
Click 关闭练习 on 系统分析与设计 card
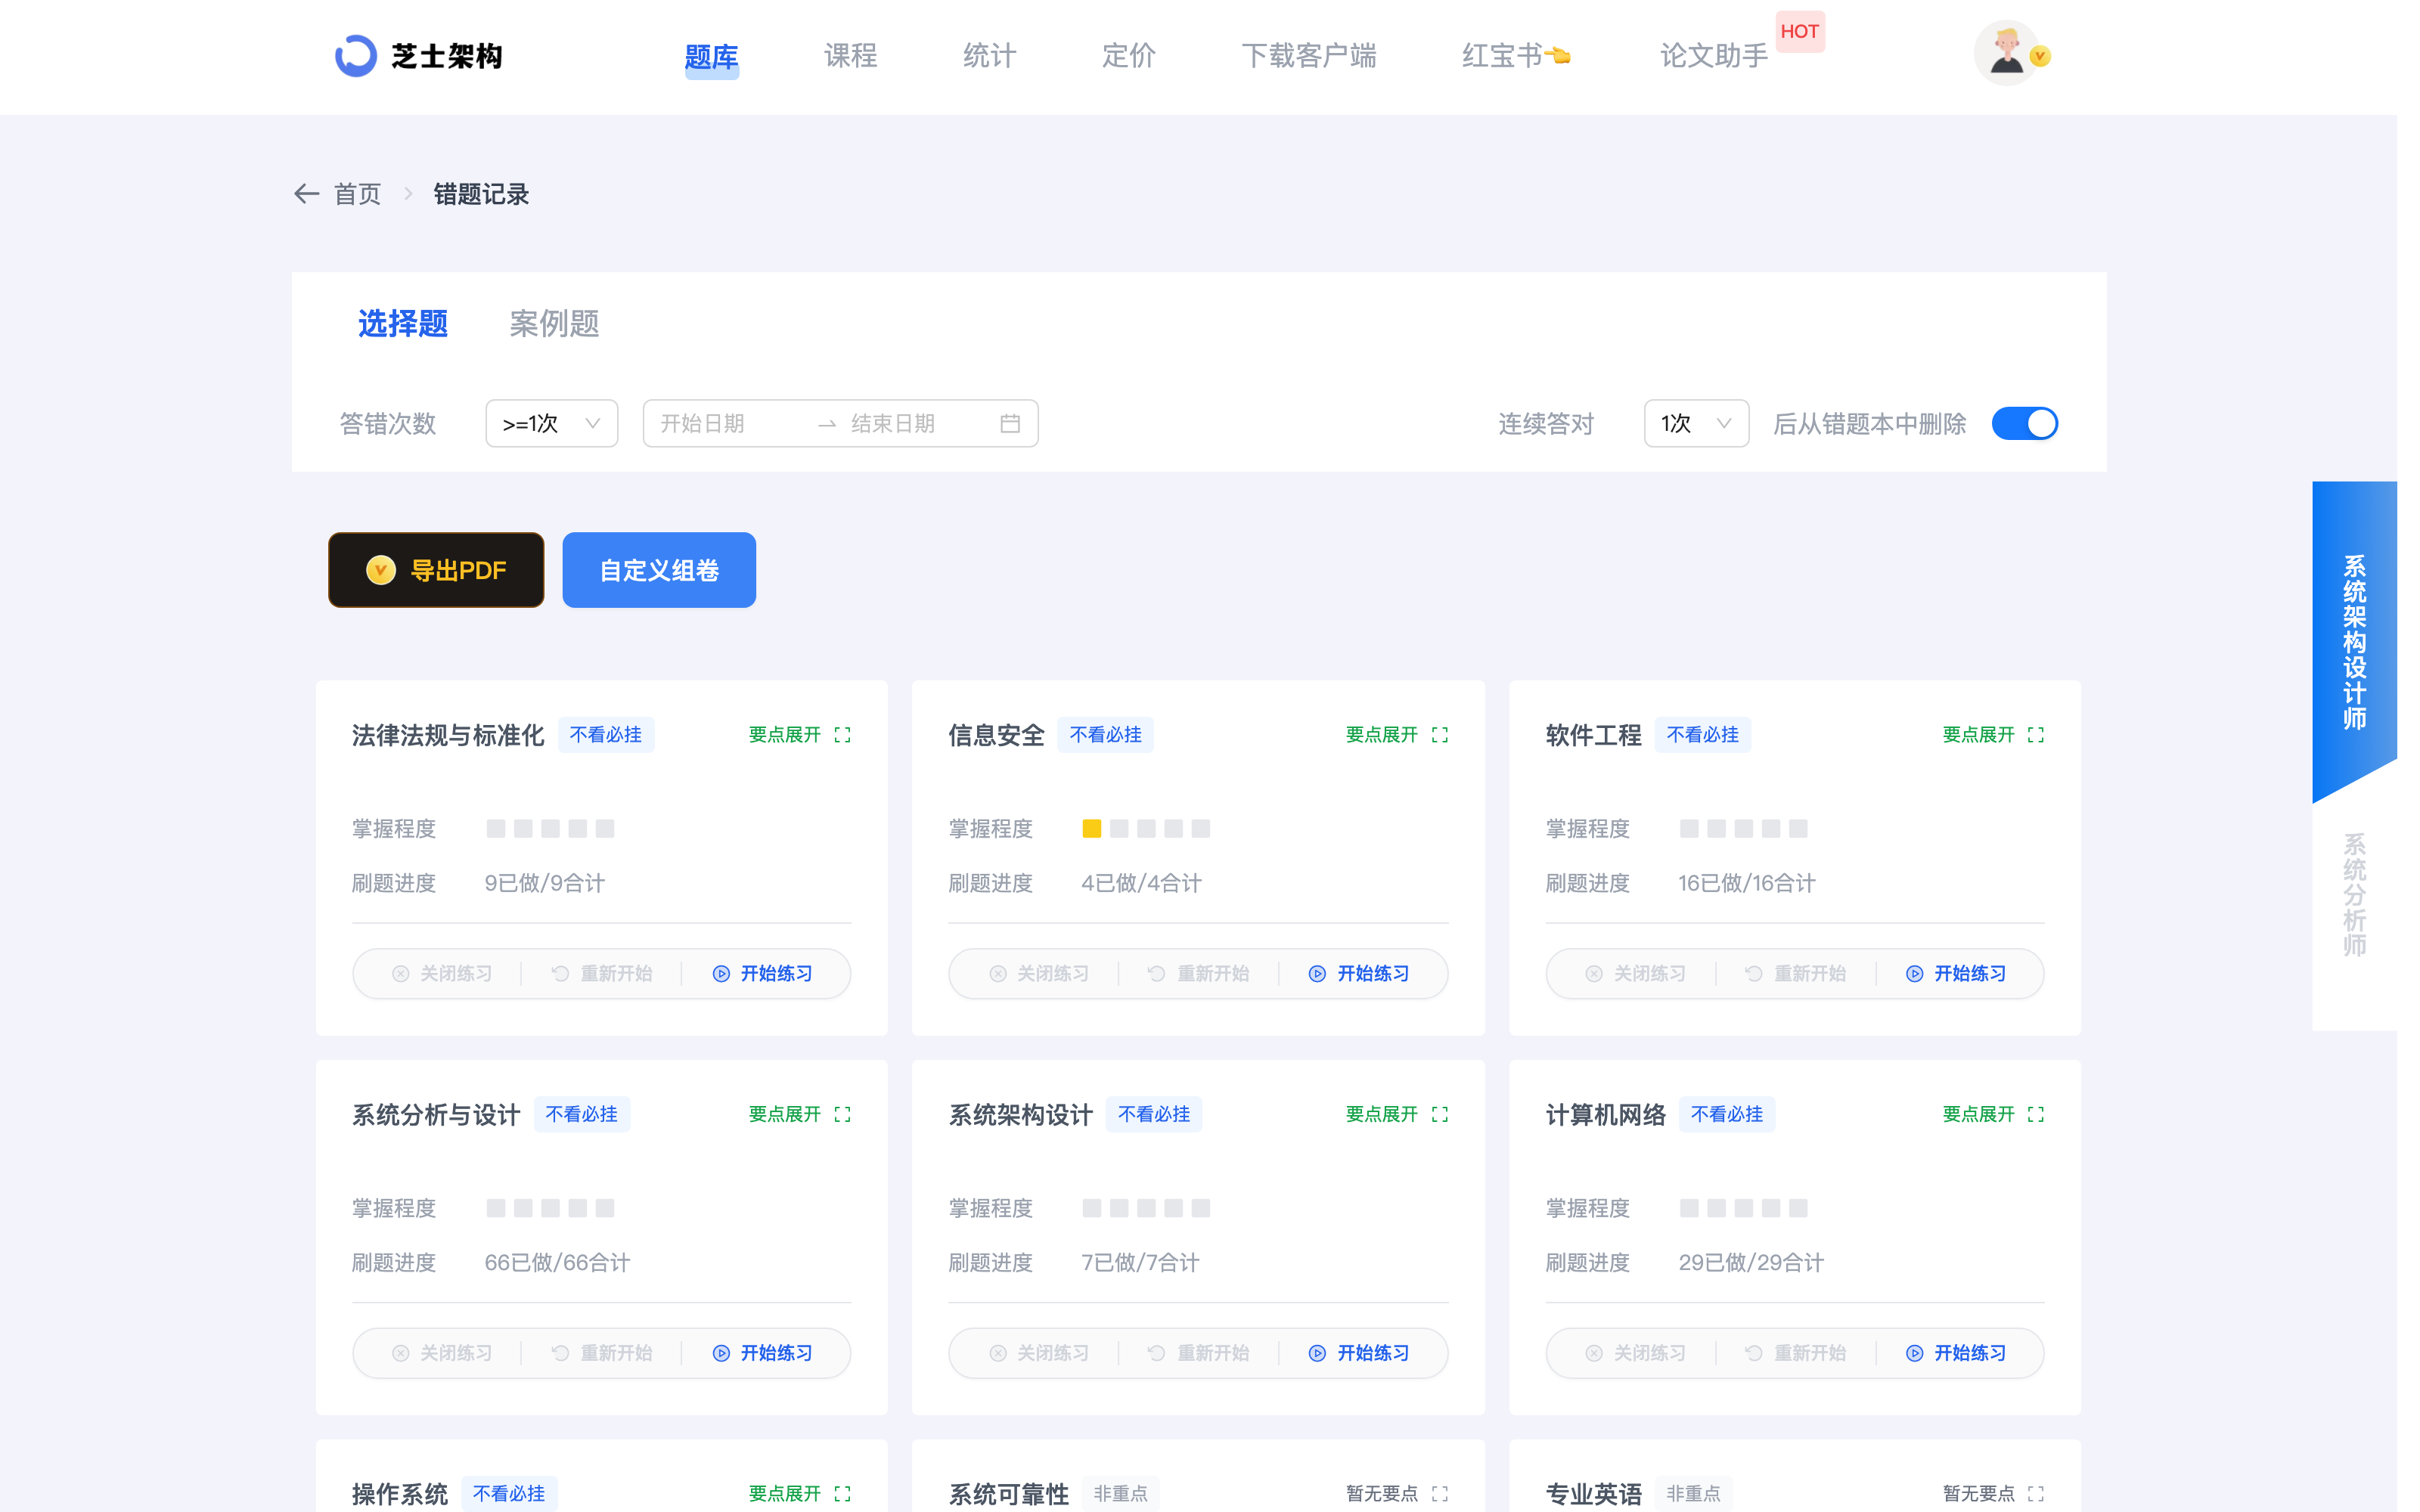click(x=441, y=1353)
